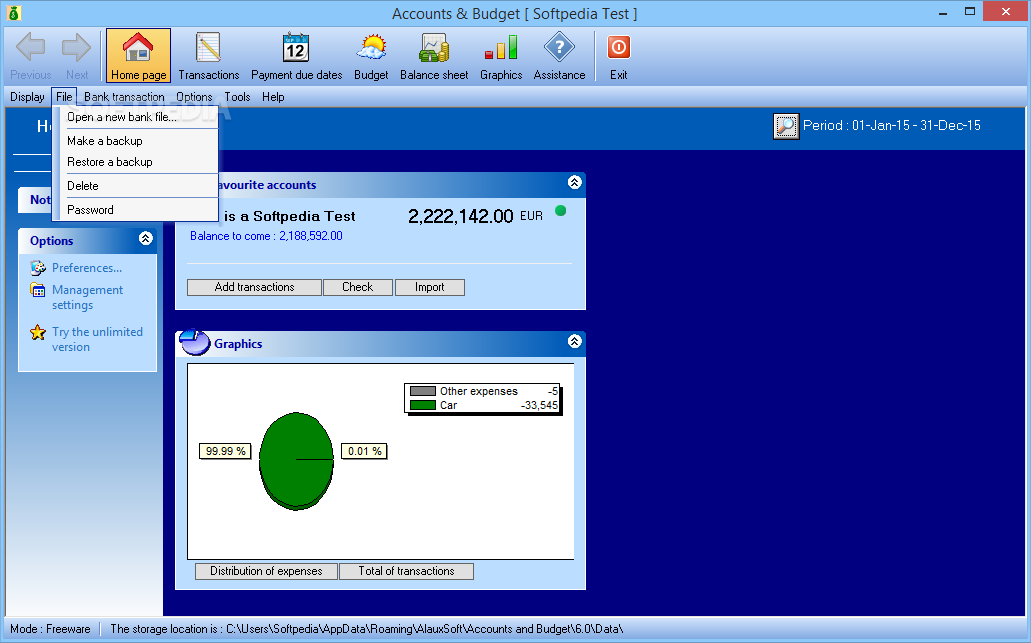This screenshot has height=643, width=1031.
Task: Click Mode : Freeware status entry
Action: 50,629
